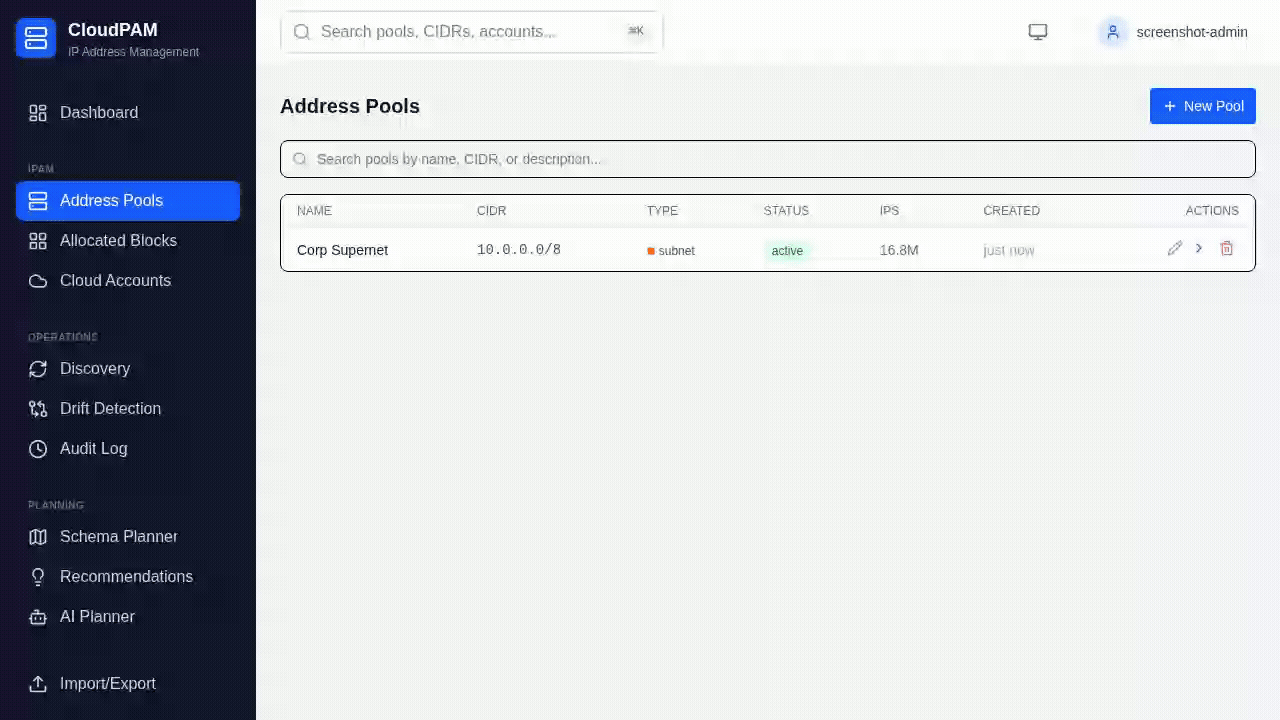Edit the Corp Supernet pool
This screenshot has width=1280, height=720.
click(x=1175, y=249)
